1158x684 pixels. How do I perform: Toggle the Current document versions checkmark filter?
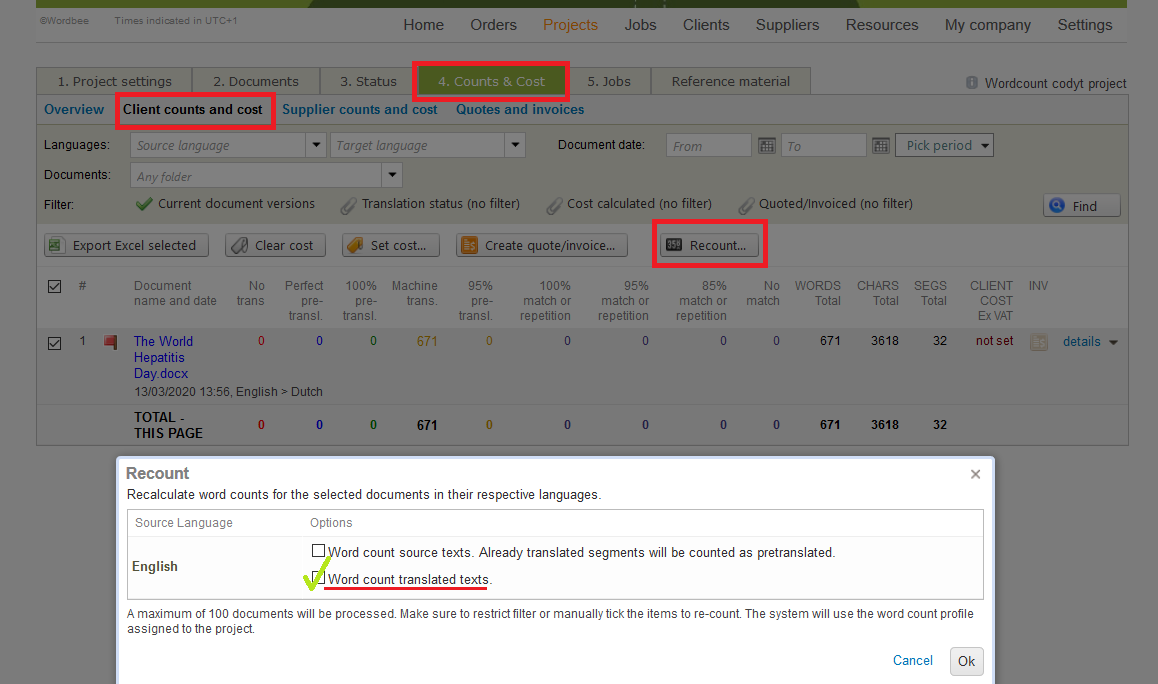coord(144,204)
